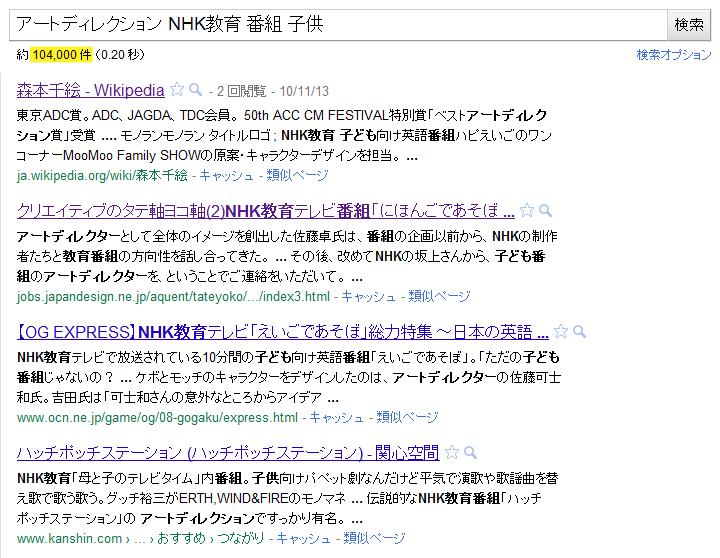Click magnifier next to クリエイティブのタテ軸ヨコ軸 result
Viewport: 720px width, 558px height.
pos(546,210)
